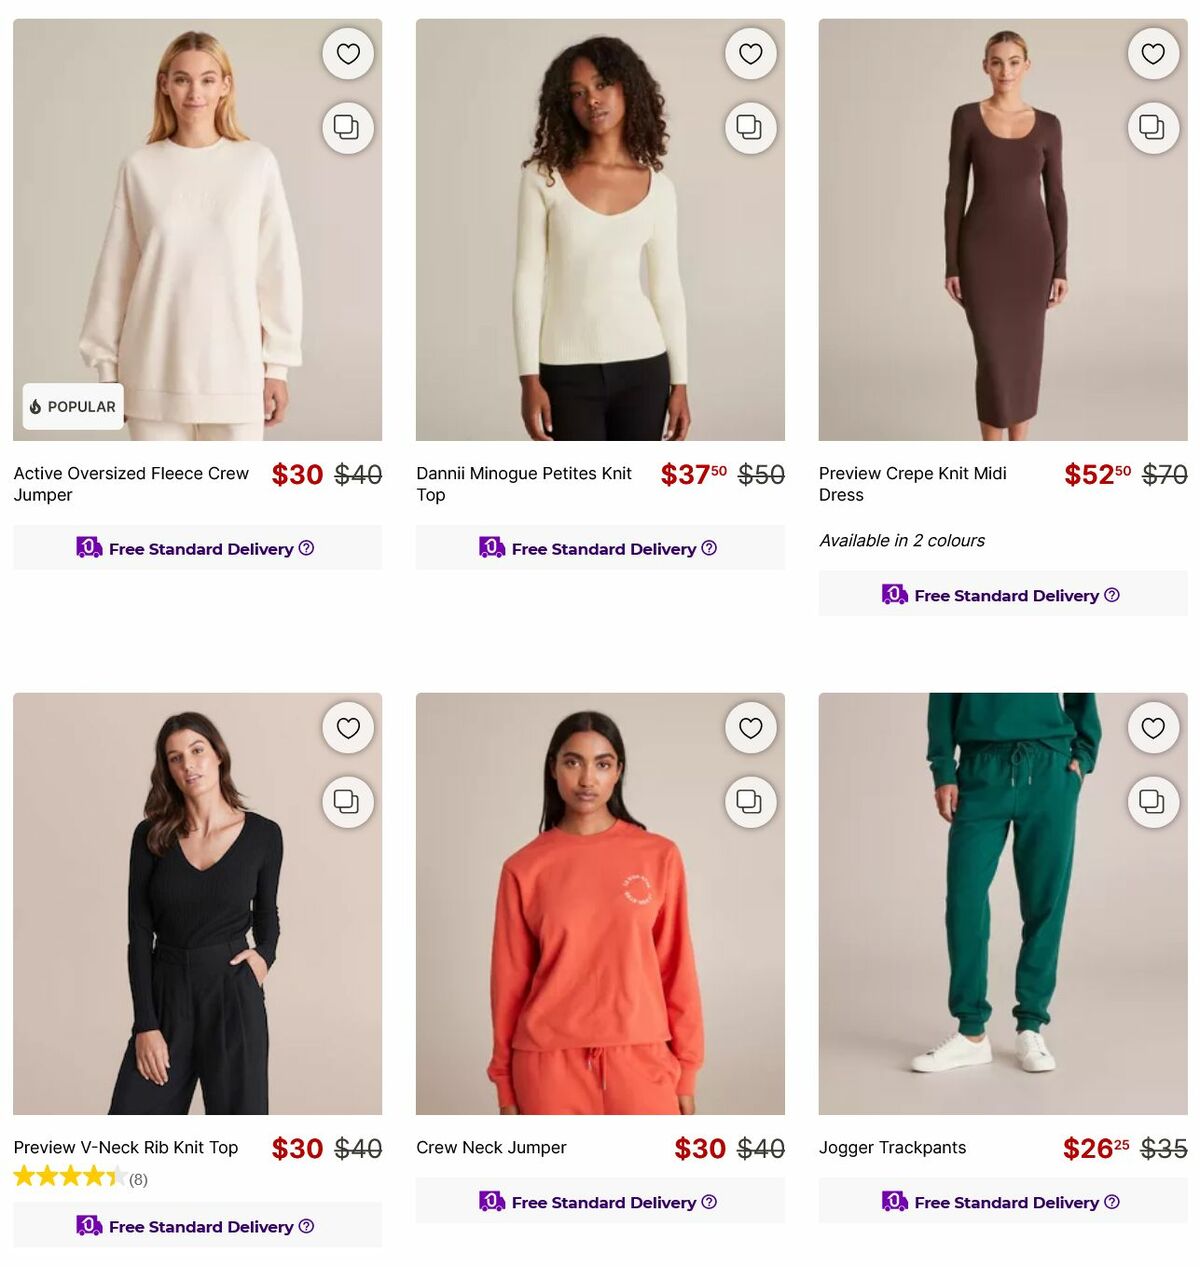Open the Active Oversized Fleece Crew Jumper page
The height and width of the screenshot is (1267, 1200).
pos(130,484)
